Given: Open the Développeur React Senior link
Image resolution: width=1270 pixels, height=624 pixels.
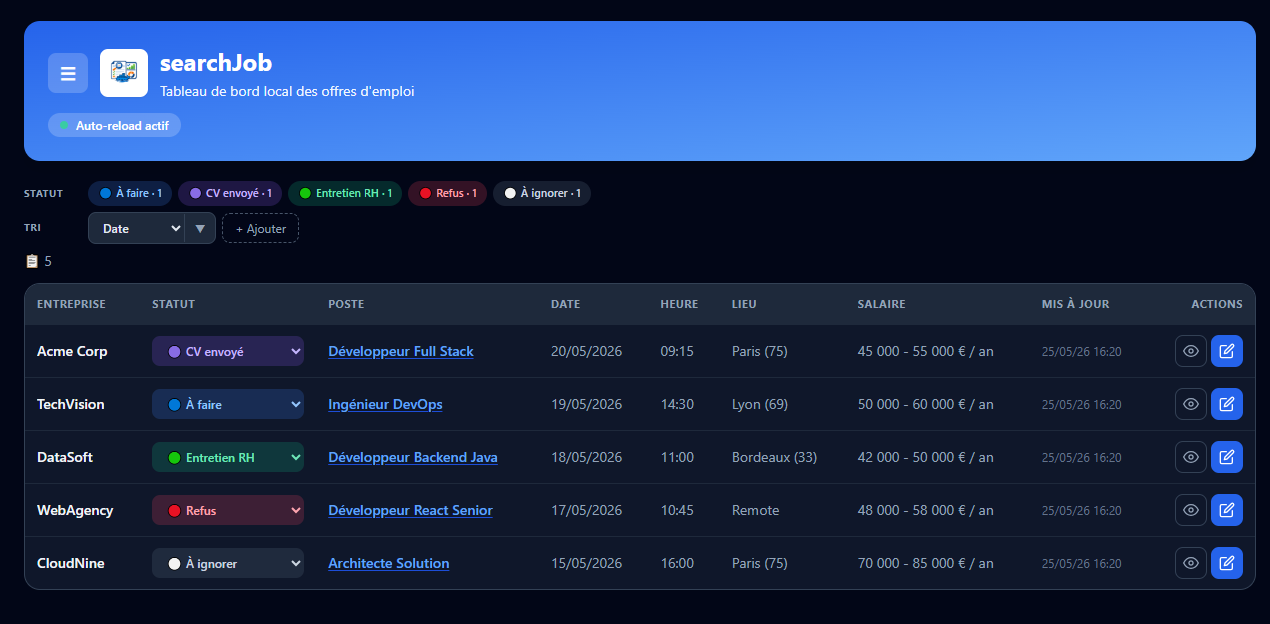Looking at the screenshot, I should [410, 510].
